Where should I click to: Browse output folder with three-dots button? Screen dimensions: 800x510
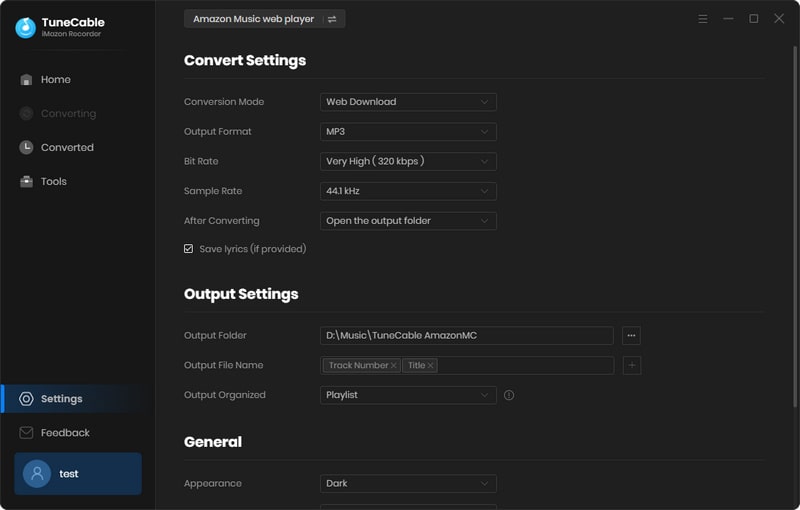(632, 336)
